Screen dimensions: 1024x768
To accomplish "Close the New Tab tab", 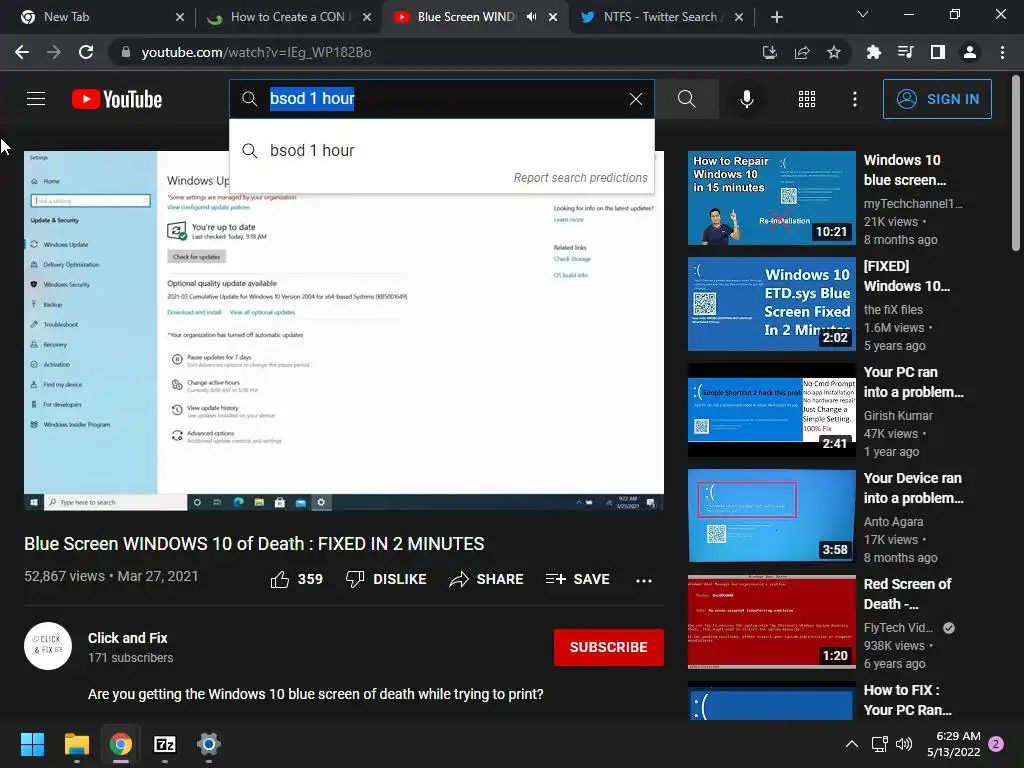I will coord(180,17).
